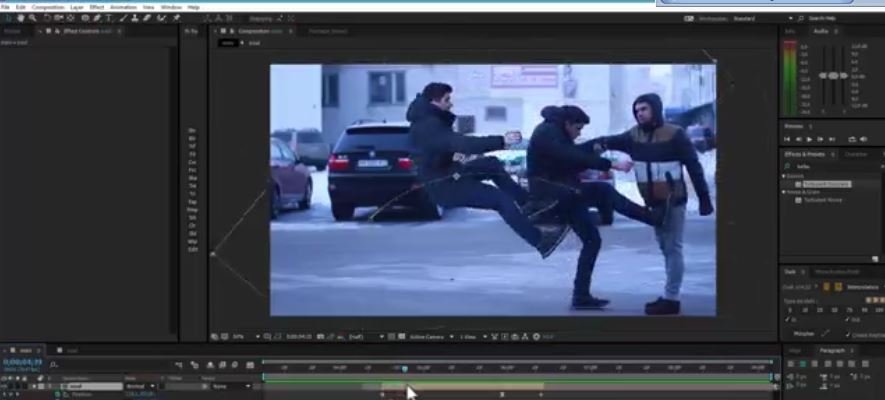This screenshot has height=400, width=885.
Task: Select the Eraser tool
Action: pos(147,18)
